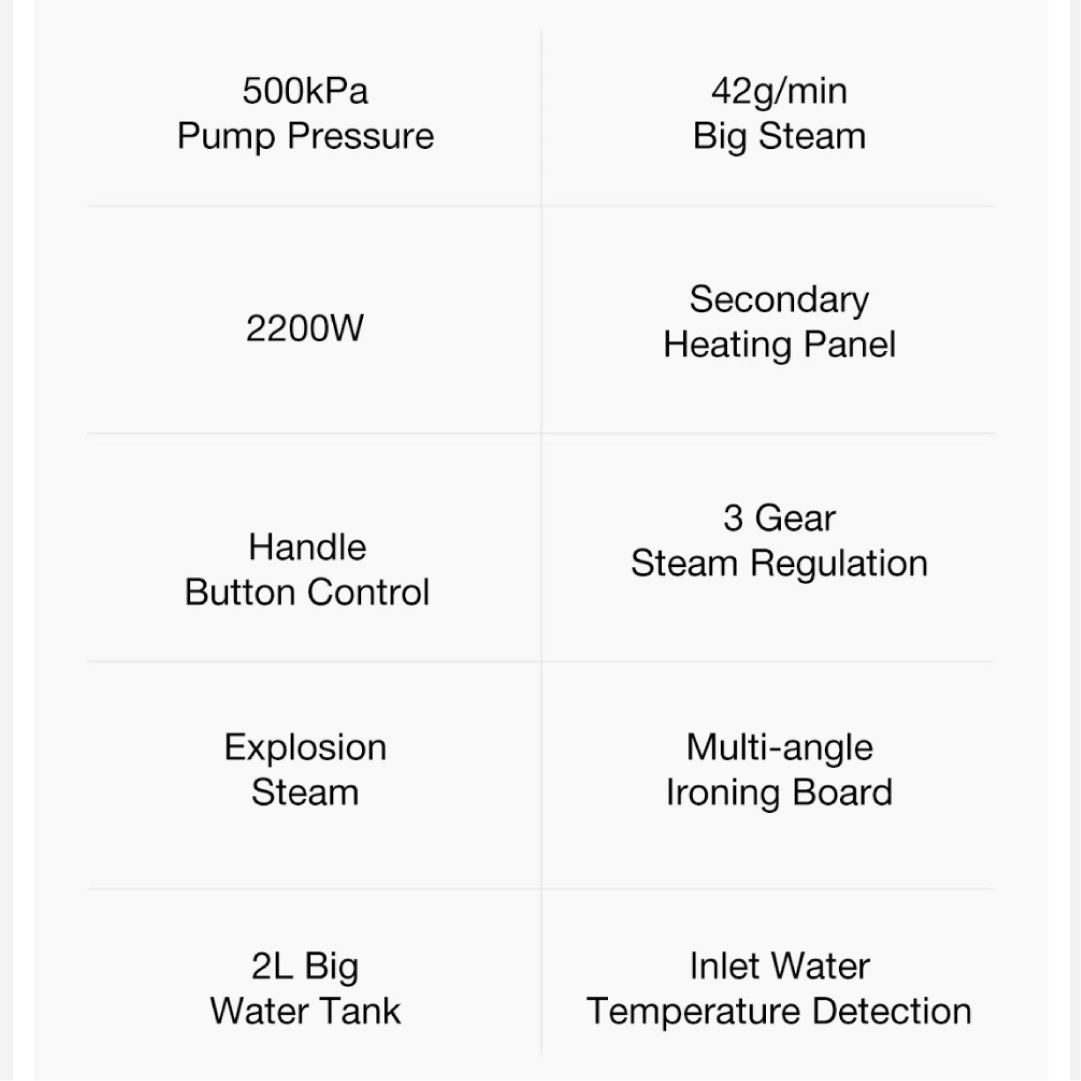Select the 3 Gear text
The width and height of the screenshot is (1081, 1081).
779,518
